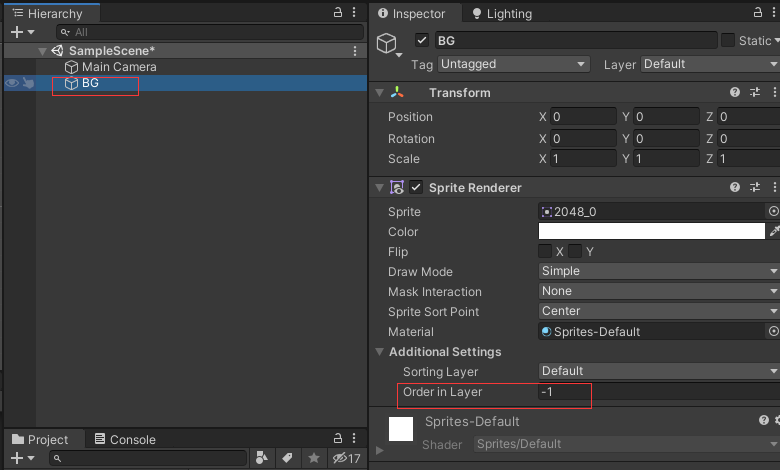Toggle the Static checkbox
The width and height of the screenshot is (780, 470).
[728, 40]
